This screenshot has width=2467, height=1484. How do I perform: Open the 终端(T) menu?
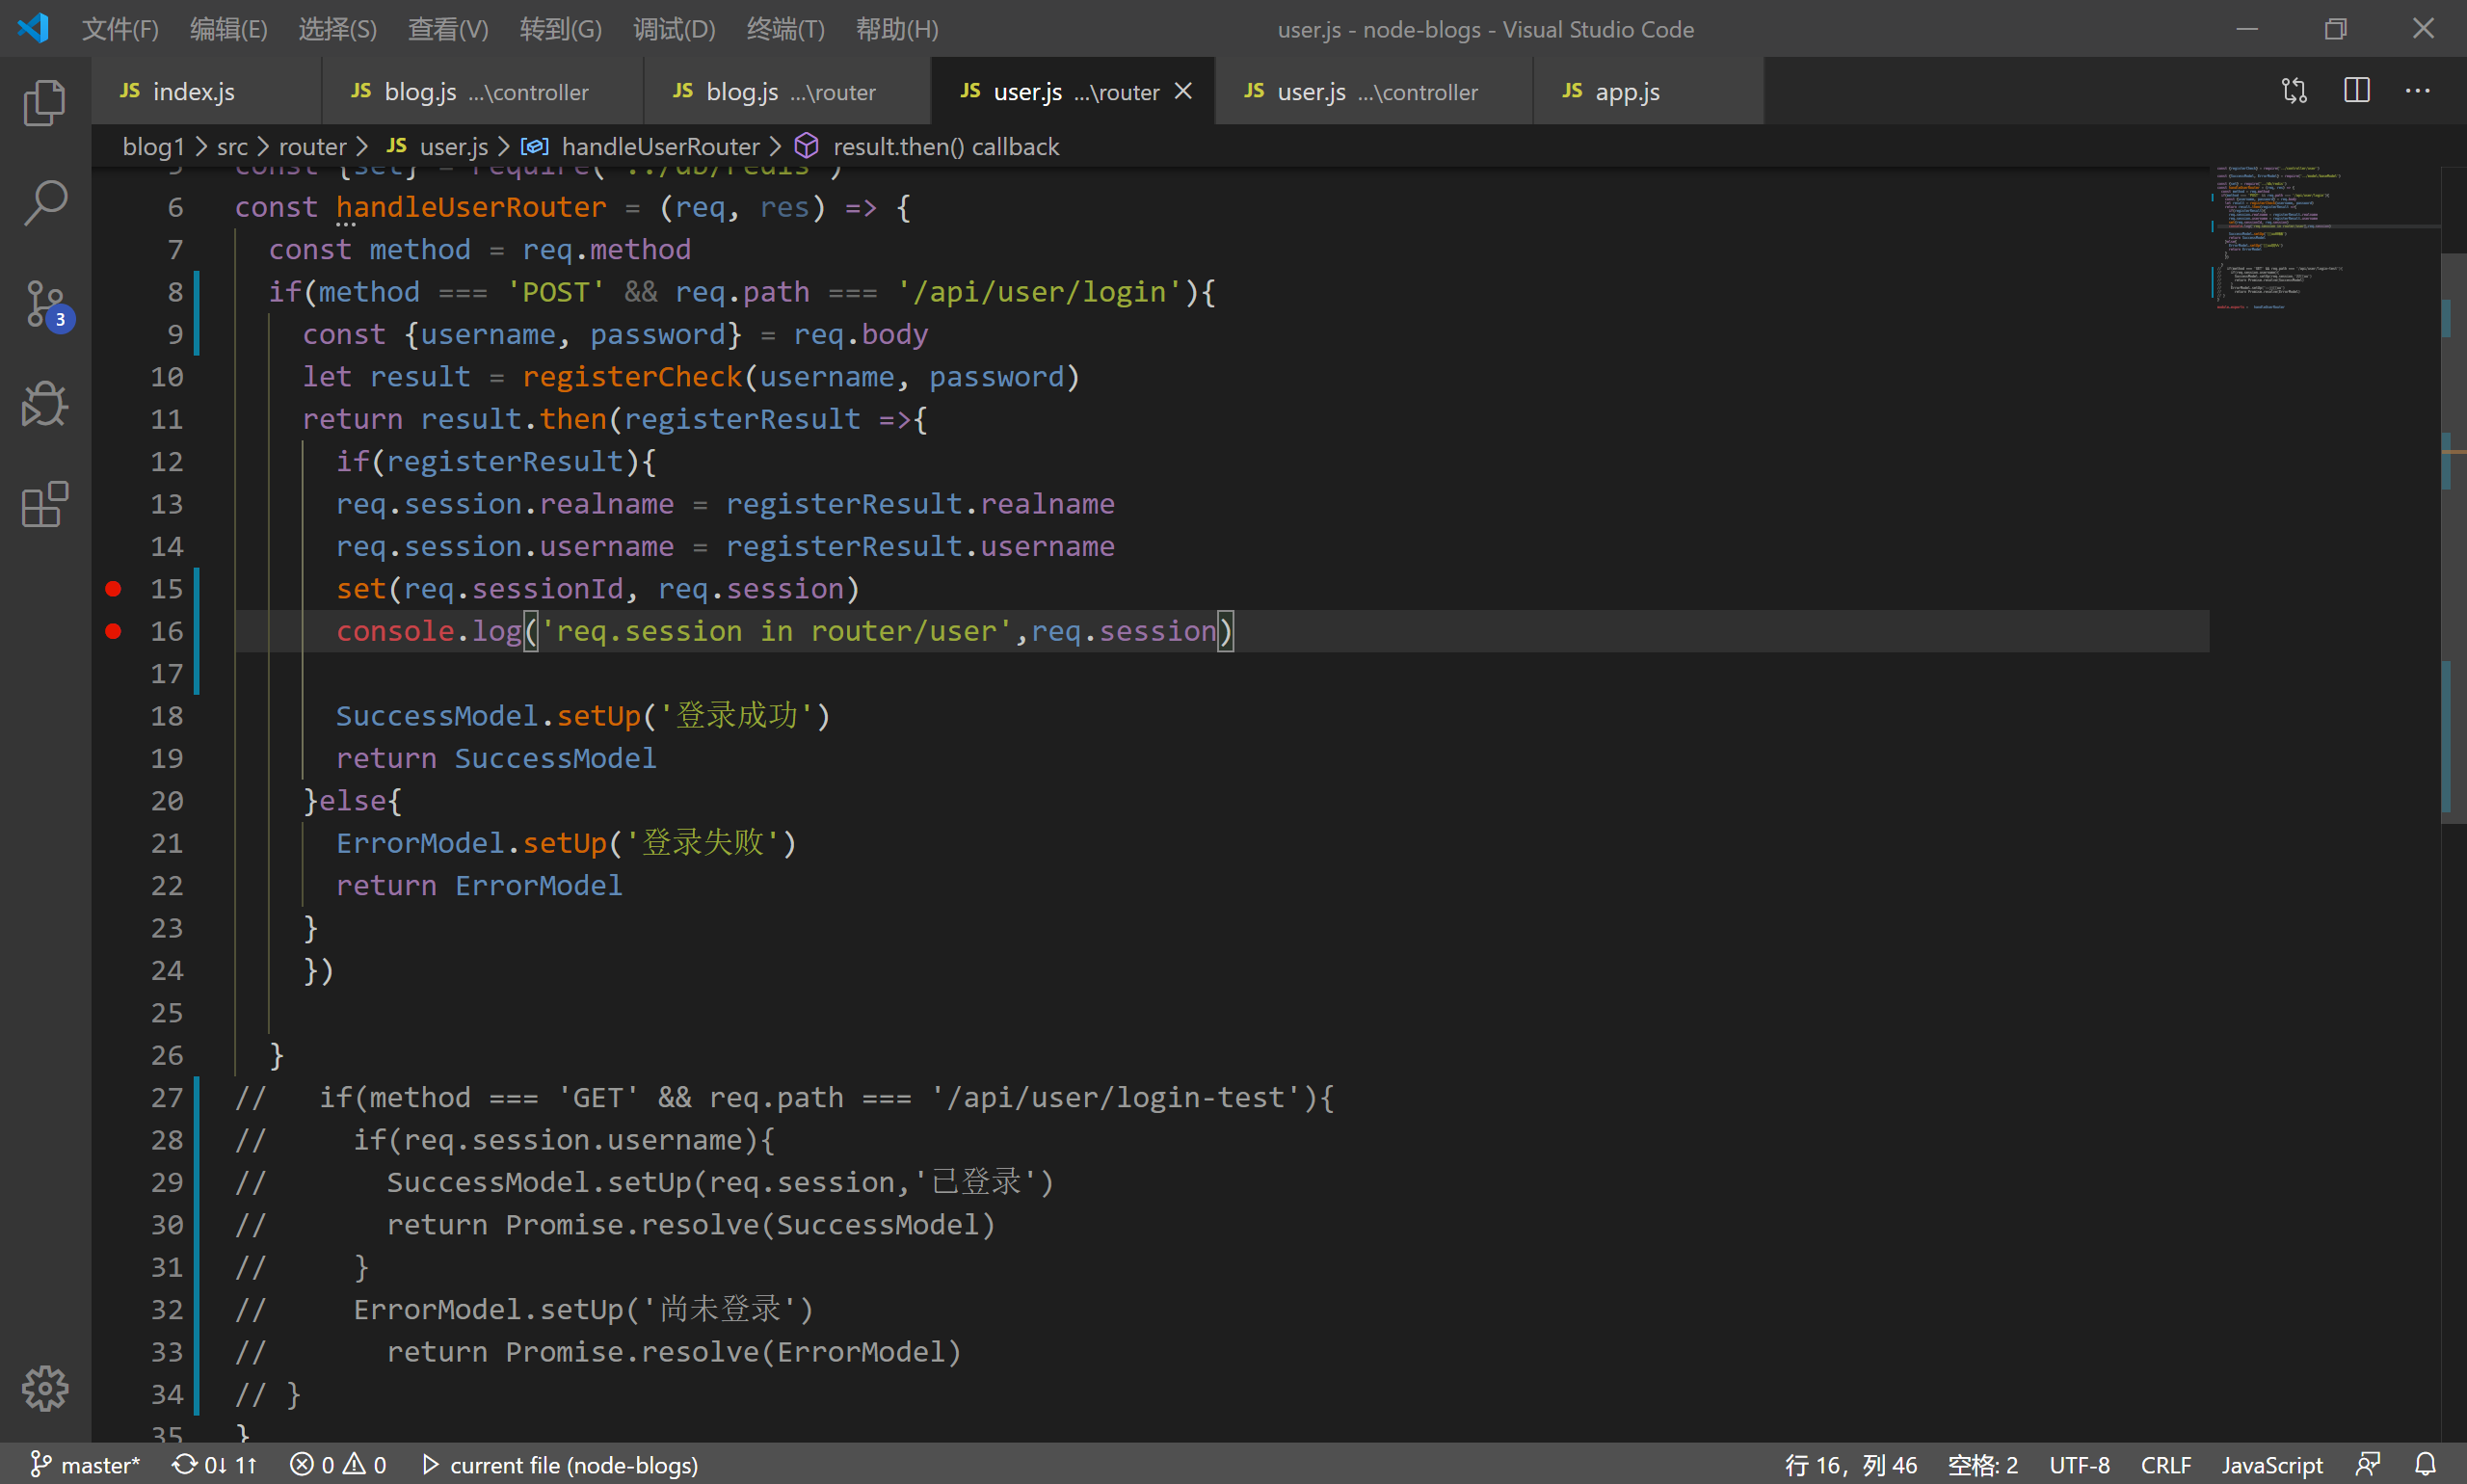(786, 29)
